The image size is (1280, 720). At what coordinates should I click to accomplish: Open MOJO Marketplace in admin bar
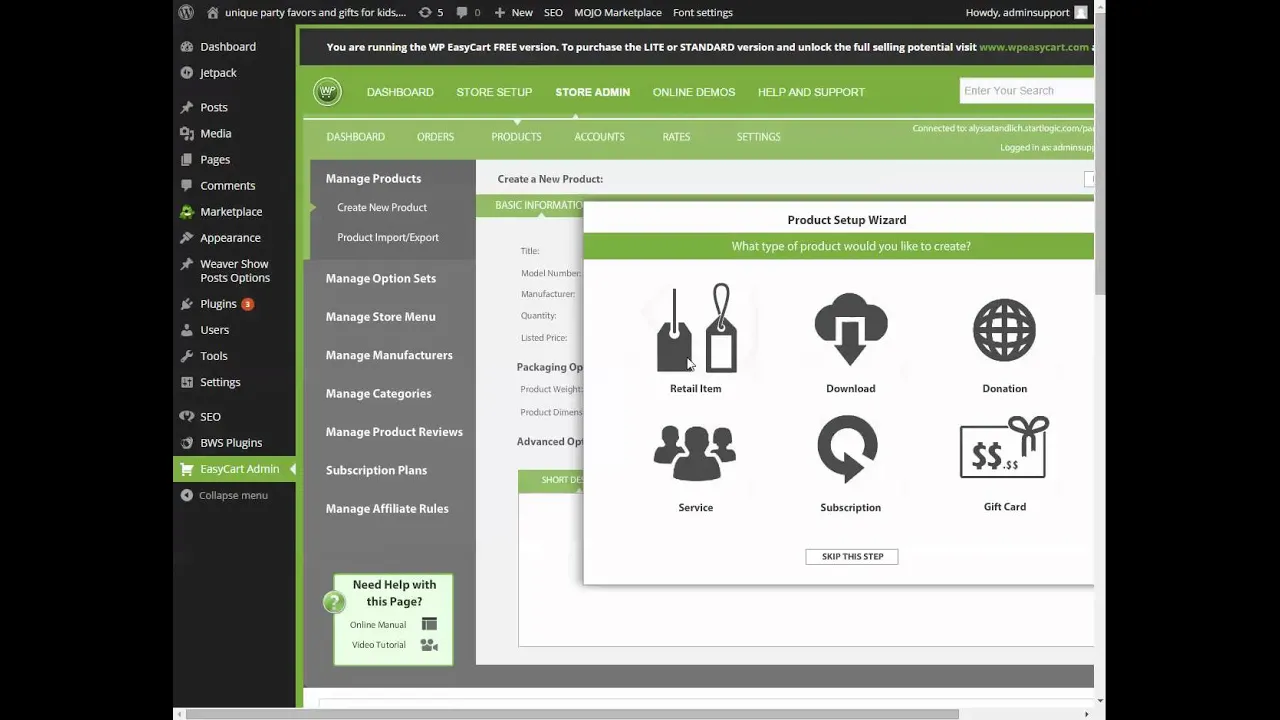point(618,12)
